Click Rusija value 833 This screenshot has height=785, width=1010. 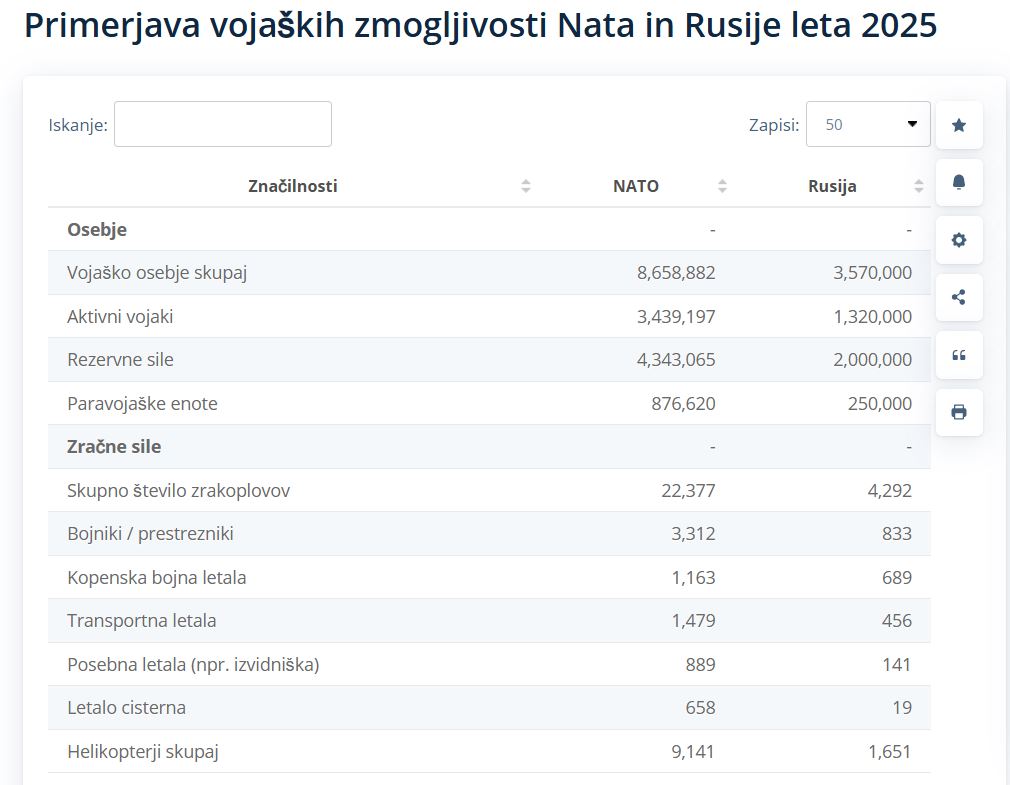coord(897,534)
